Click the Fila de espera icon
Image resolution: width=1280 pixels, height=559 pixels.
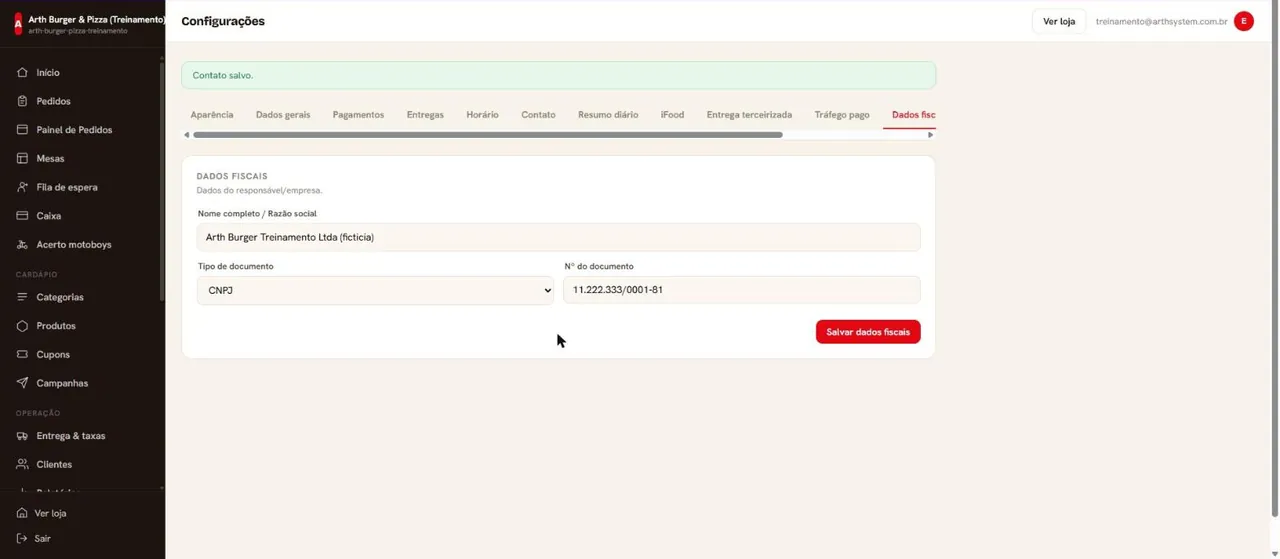coord(22,187)
